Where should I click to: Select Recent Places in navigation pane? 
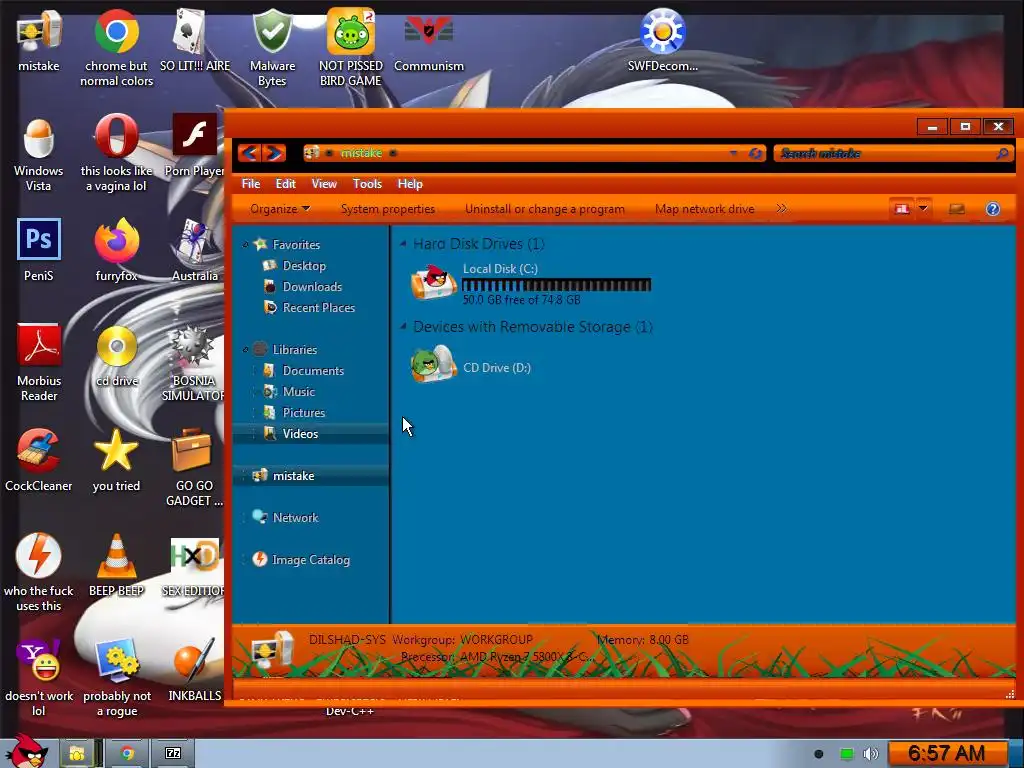click(319, 308)
